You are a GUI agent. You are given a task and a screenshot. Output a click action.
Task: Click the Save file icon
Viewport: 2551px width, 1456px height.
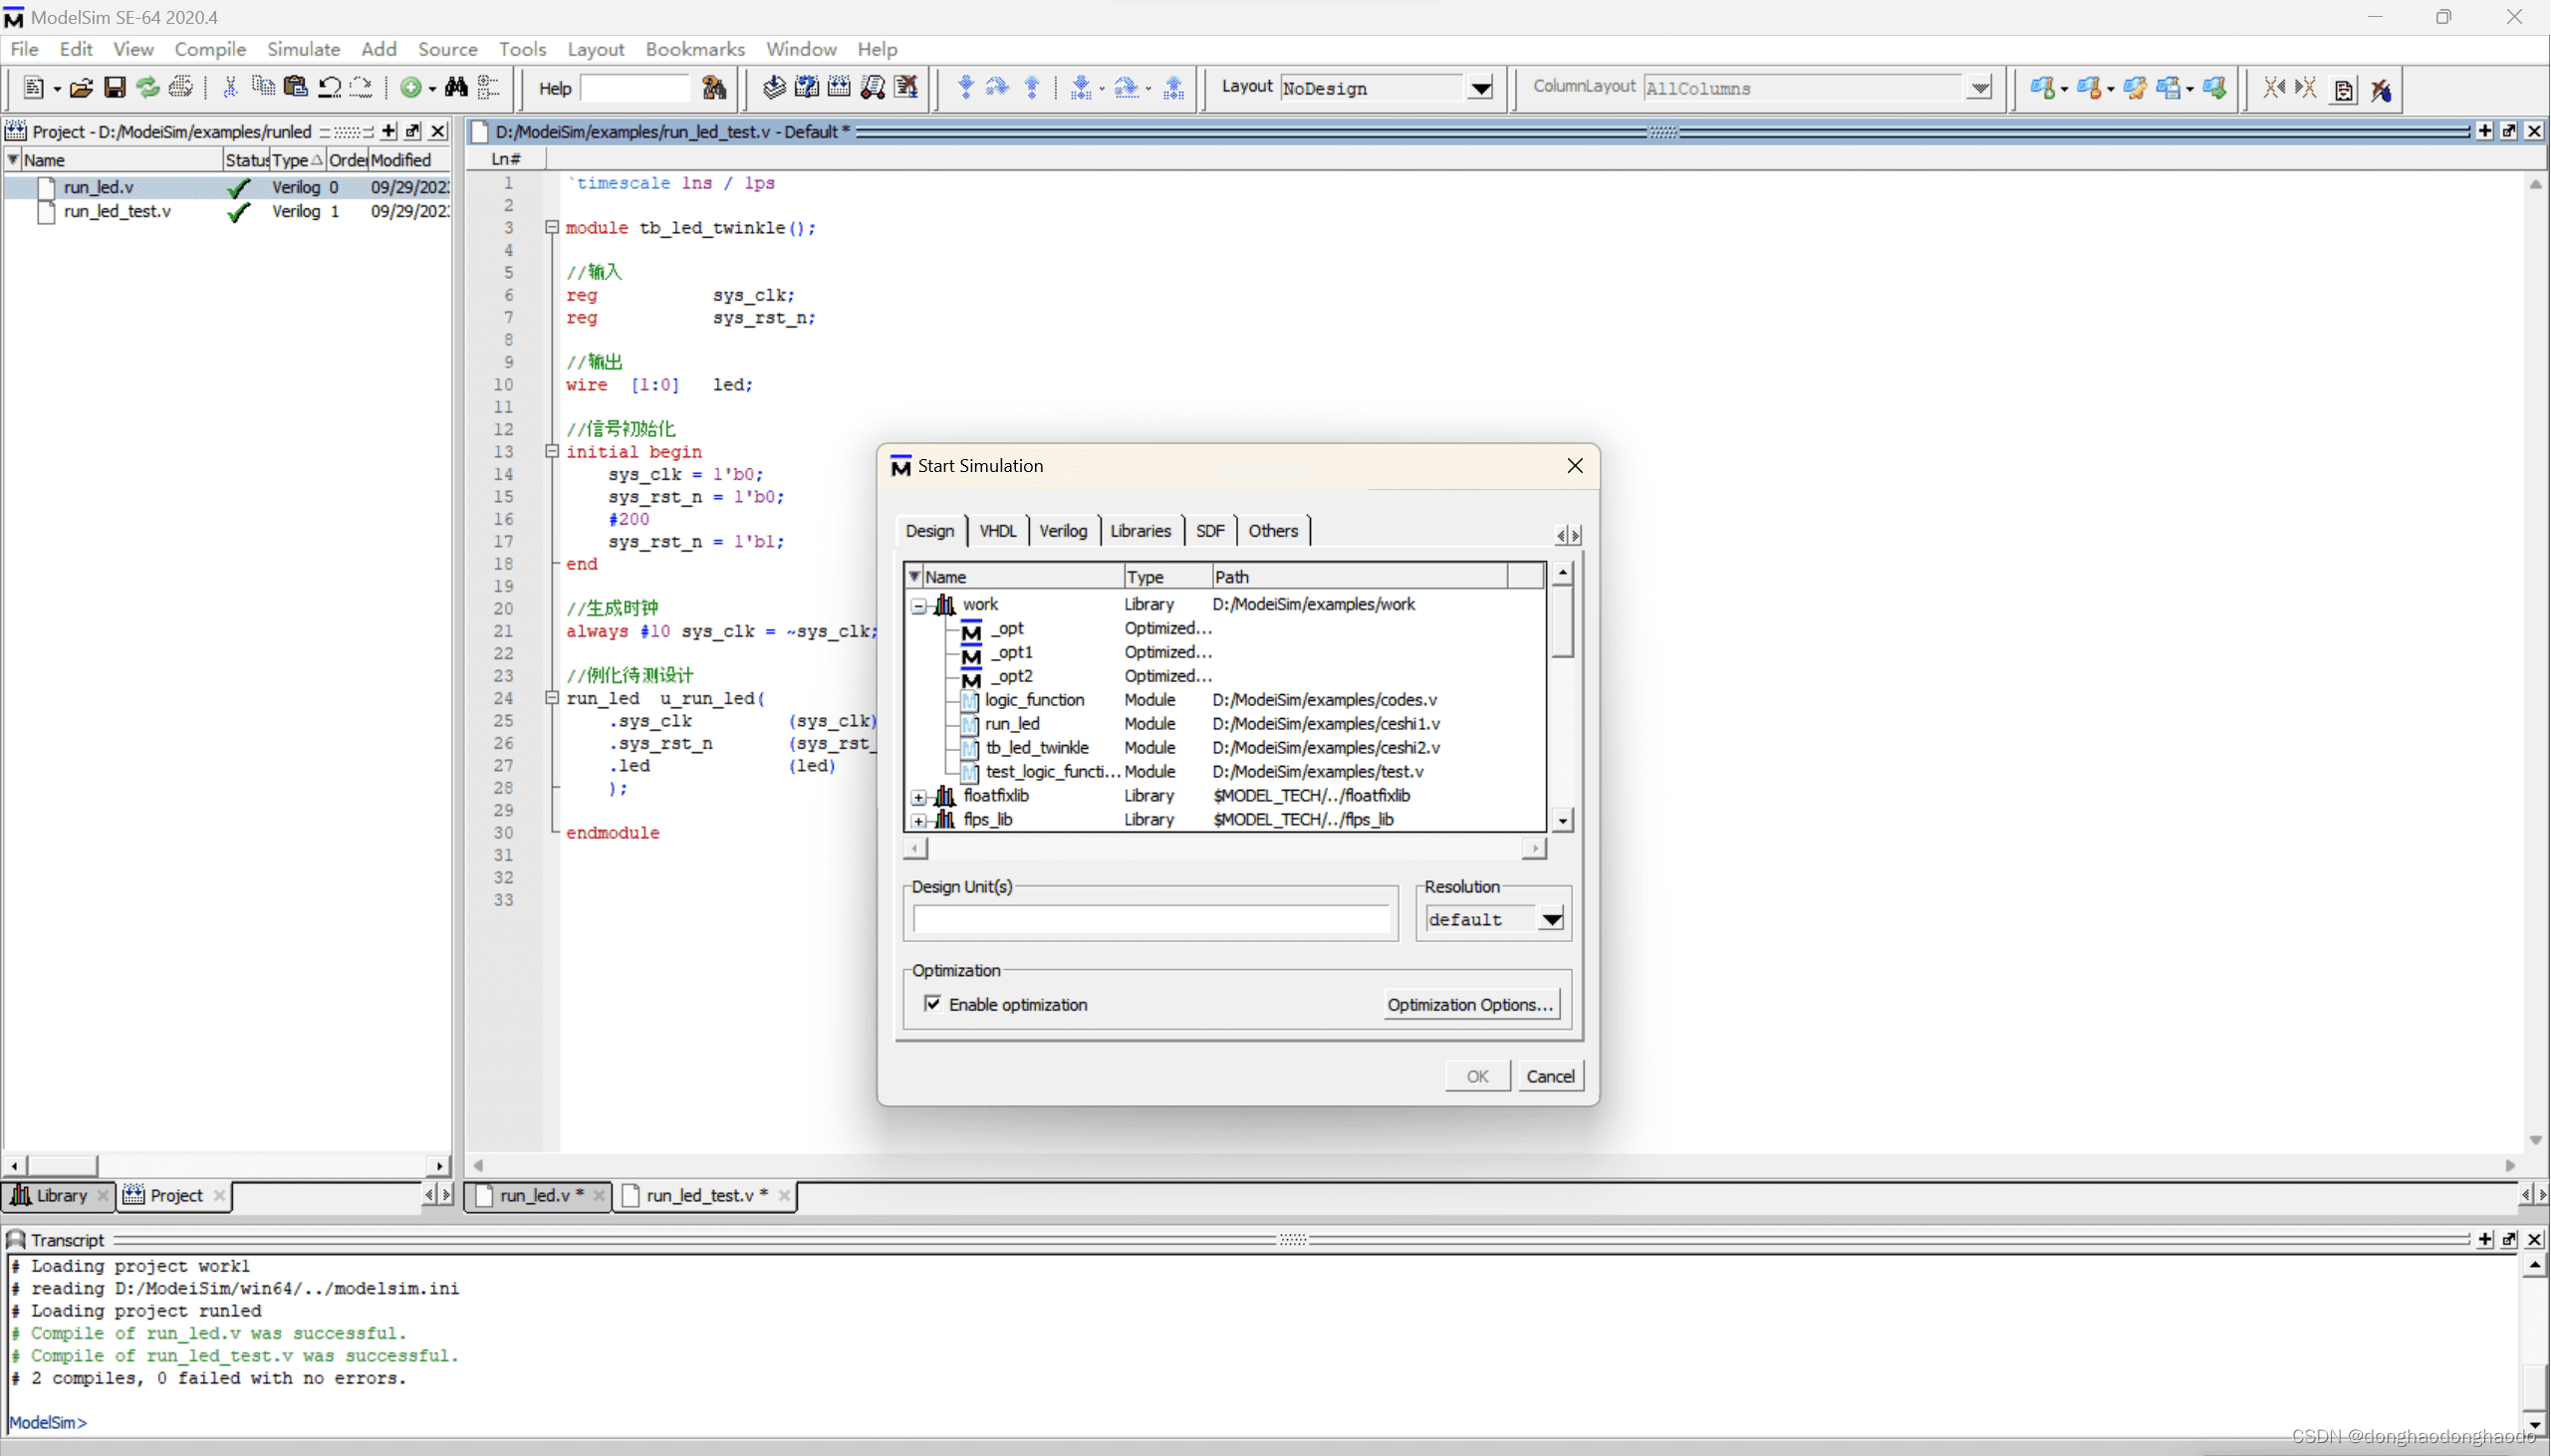pyautogui.click(x=114, y=88)
